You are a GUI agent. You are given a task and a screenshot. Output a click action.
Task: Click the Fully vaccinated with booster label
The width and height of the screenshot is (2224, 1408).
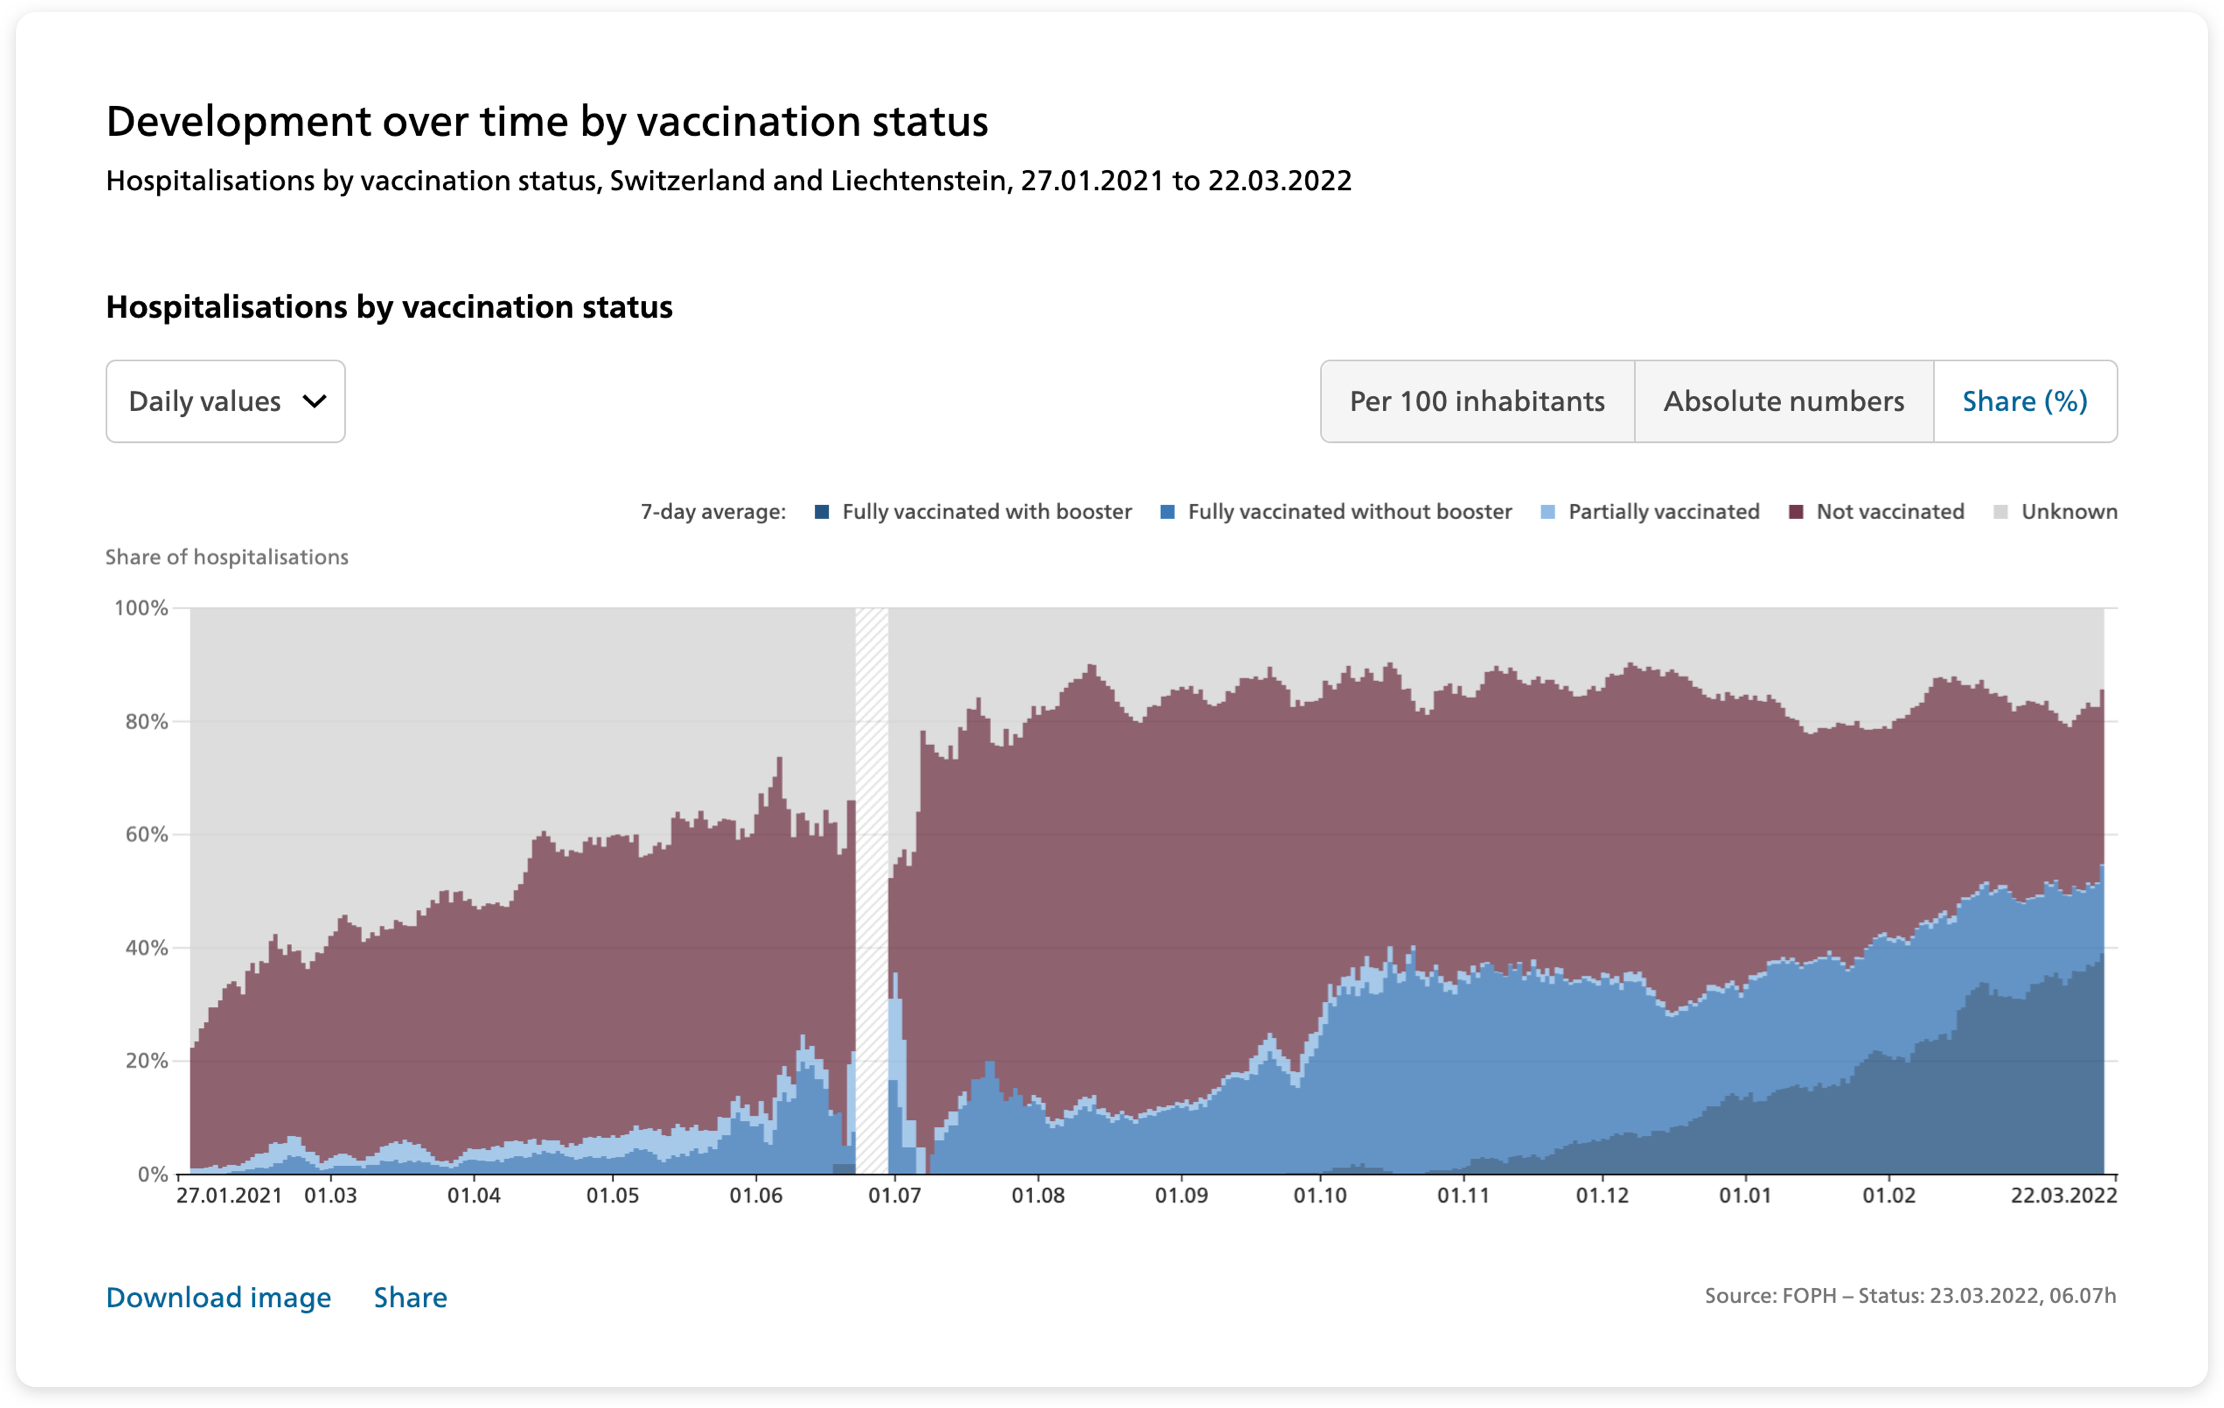[987, 512]
